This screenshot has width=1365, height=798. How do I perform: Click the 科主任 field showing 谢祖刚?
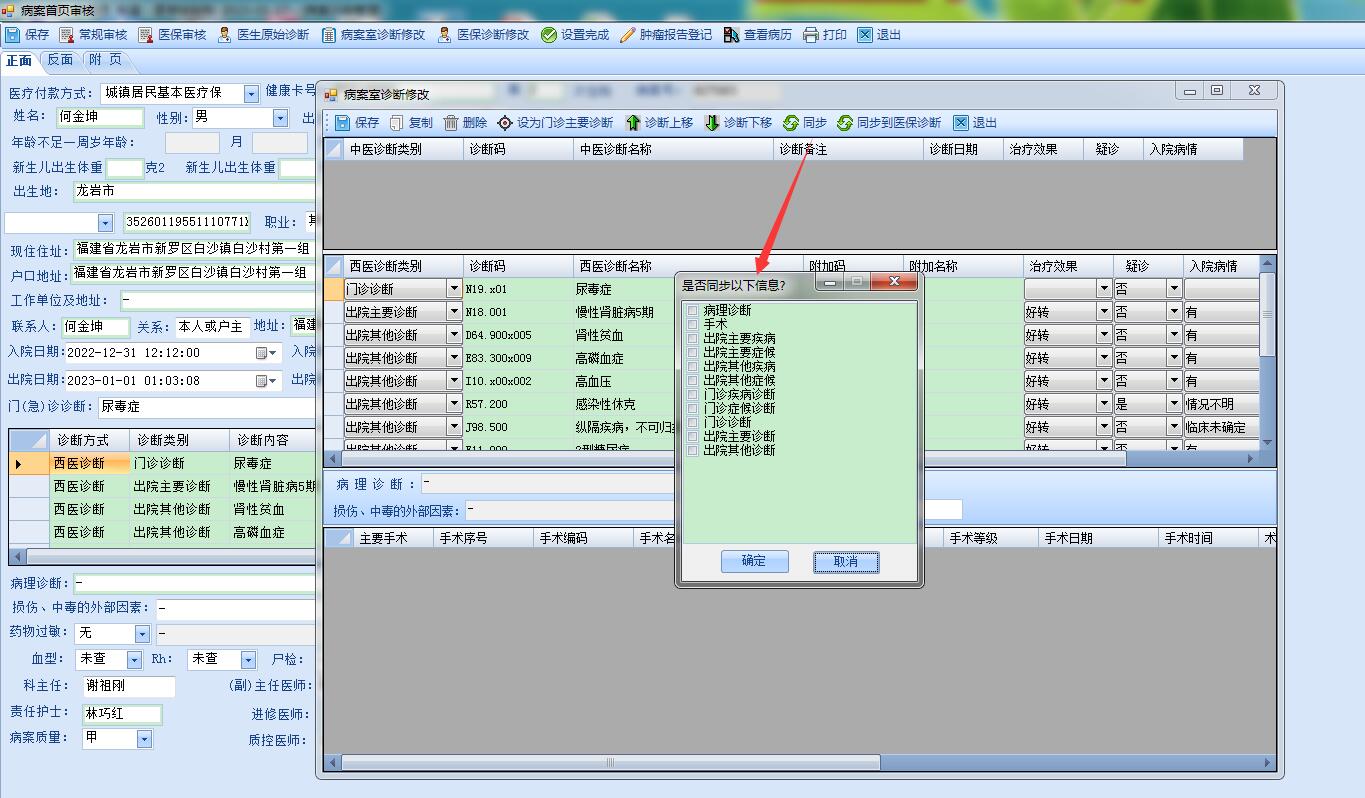click(128, 686)
